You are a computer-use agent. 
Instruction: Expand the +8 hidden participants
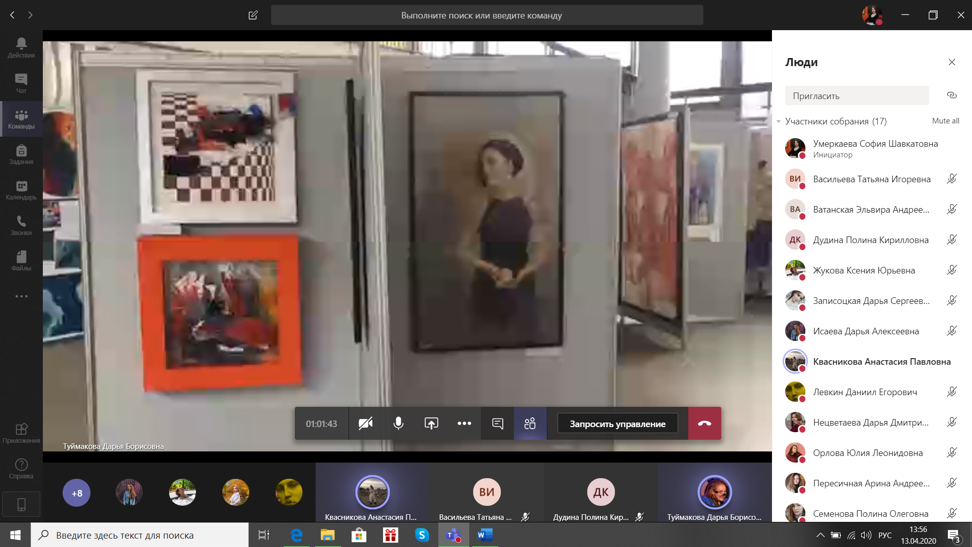[x=77, y=492]
